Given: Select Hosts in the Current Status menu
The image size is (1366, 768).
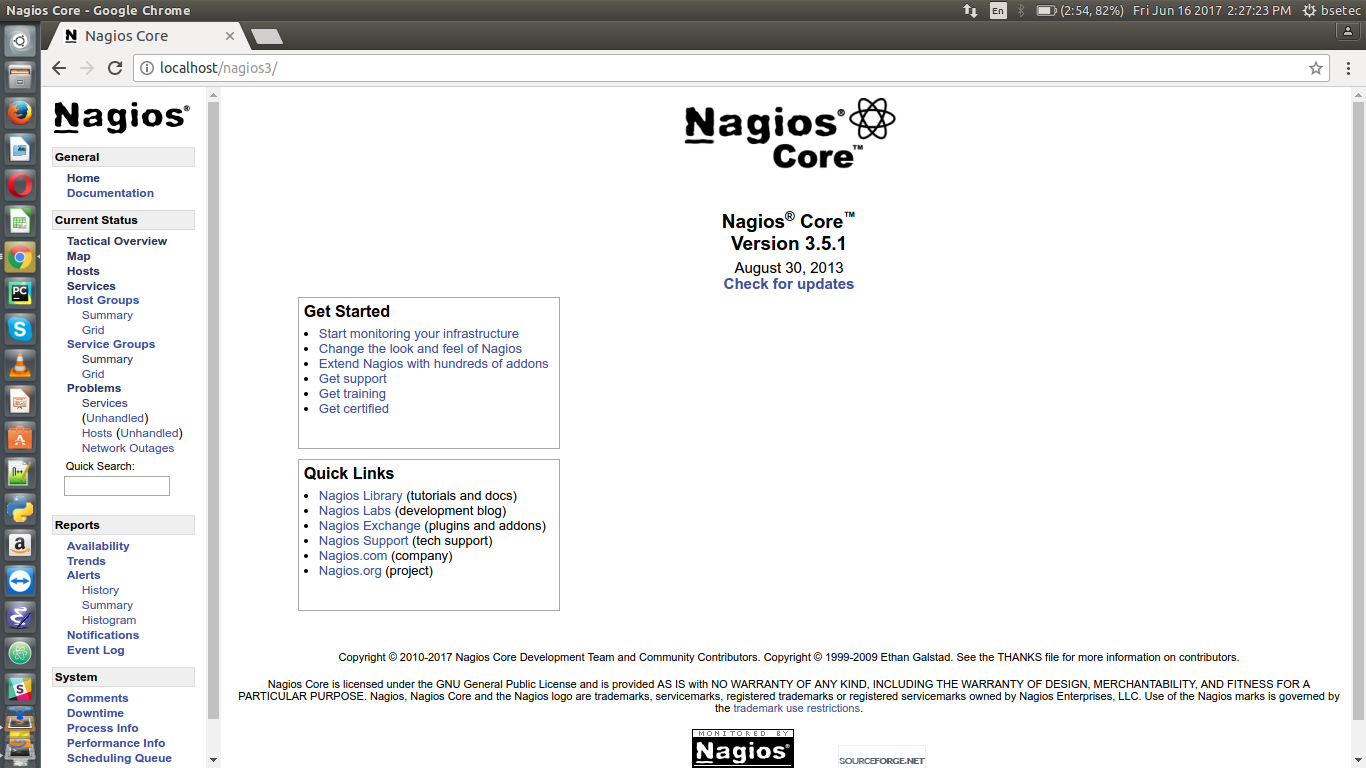Looking at the screenshot, I should (83, 271).
